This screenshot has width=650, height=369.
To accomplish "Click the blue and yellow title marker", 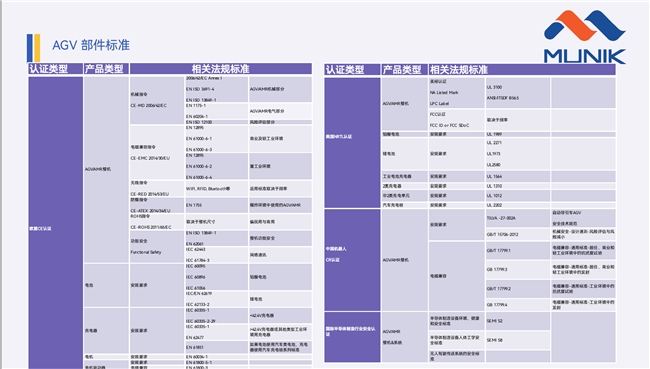I will click(34, 48).
